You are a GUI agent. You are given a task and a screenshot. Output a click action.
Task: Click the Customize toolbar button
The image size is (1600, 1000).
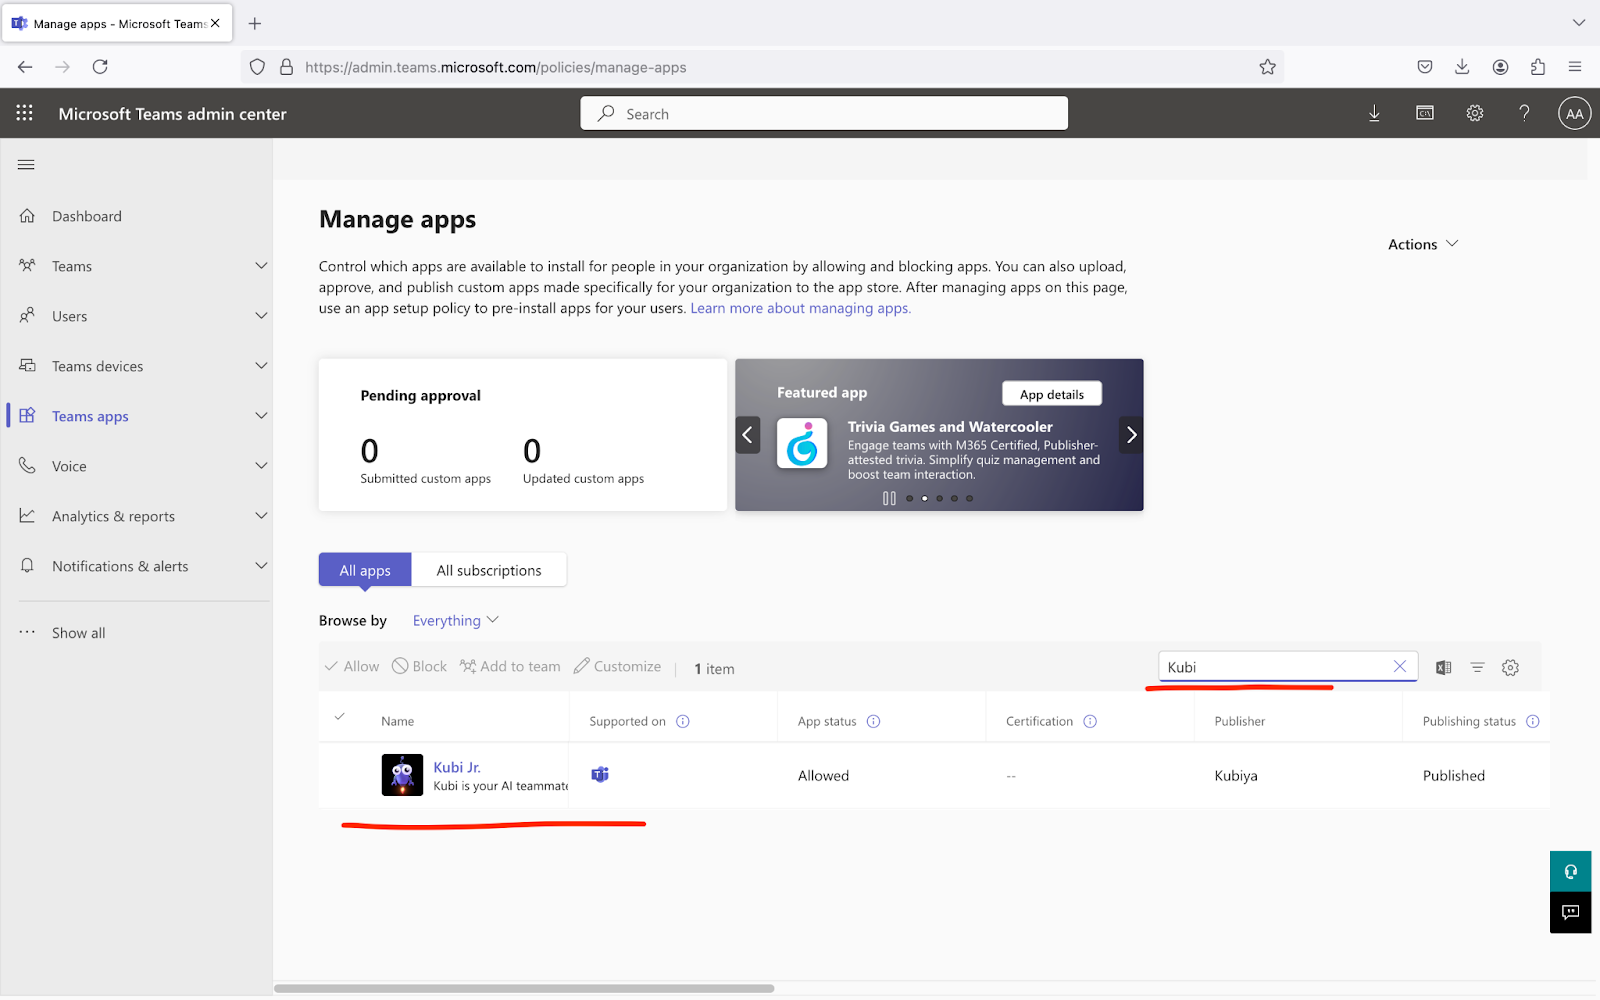617,667
